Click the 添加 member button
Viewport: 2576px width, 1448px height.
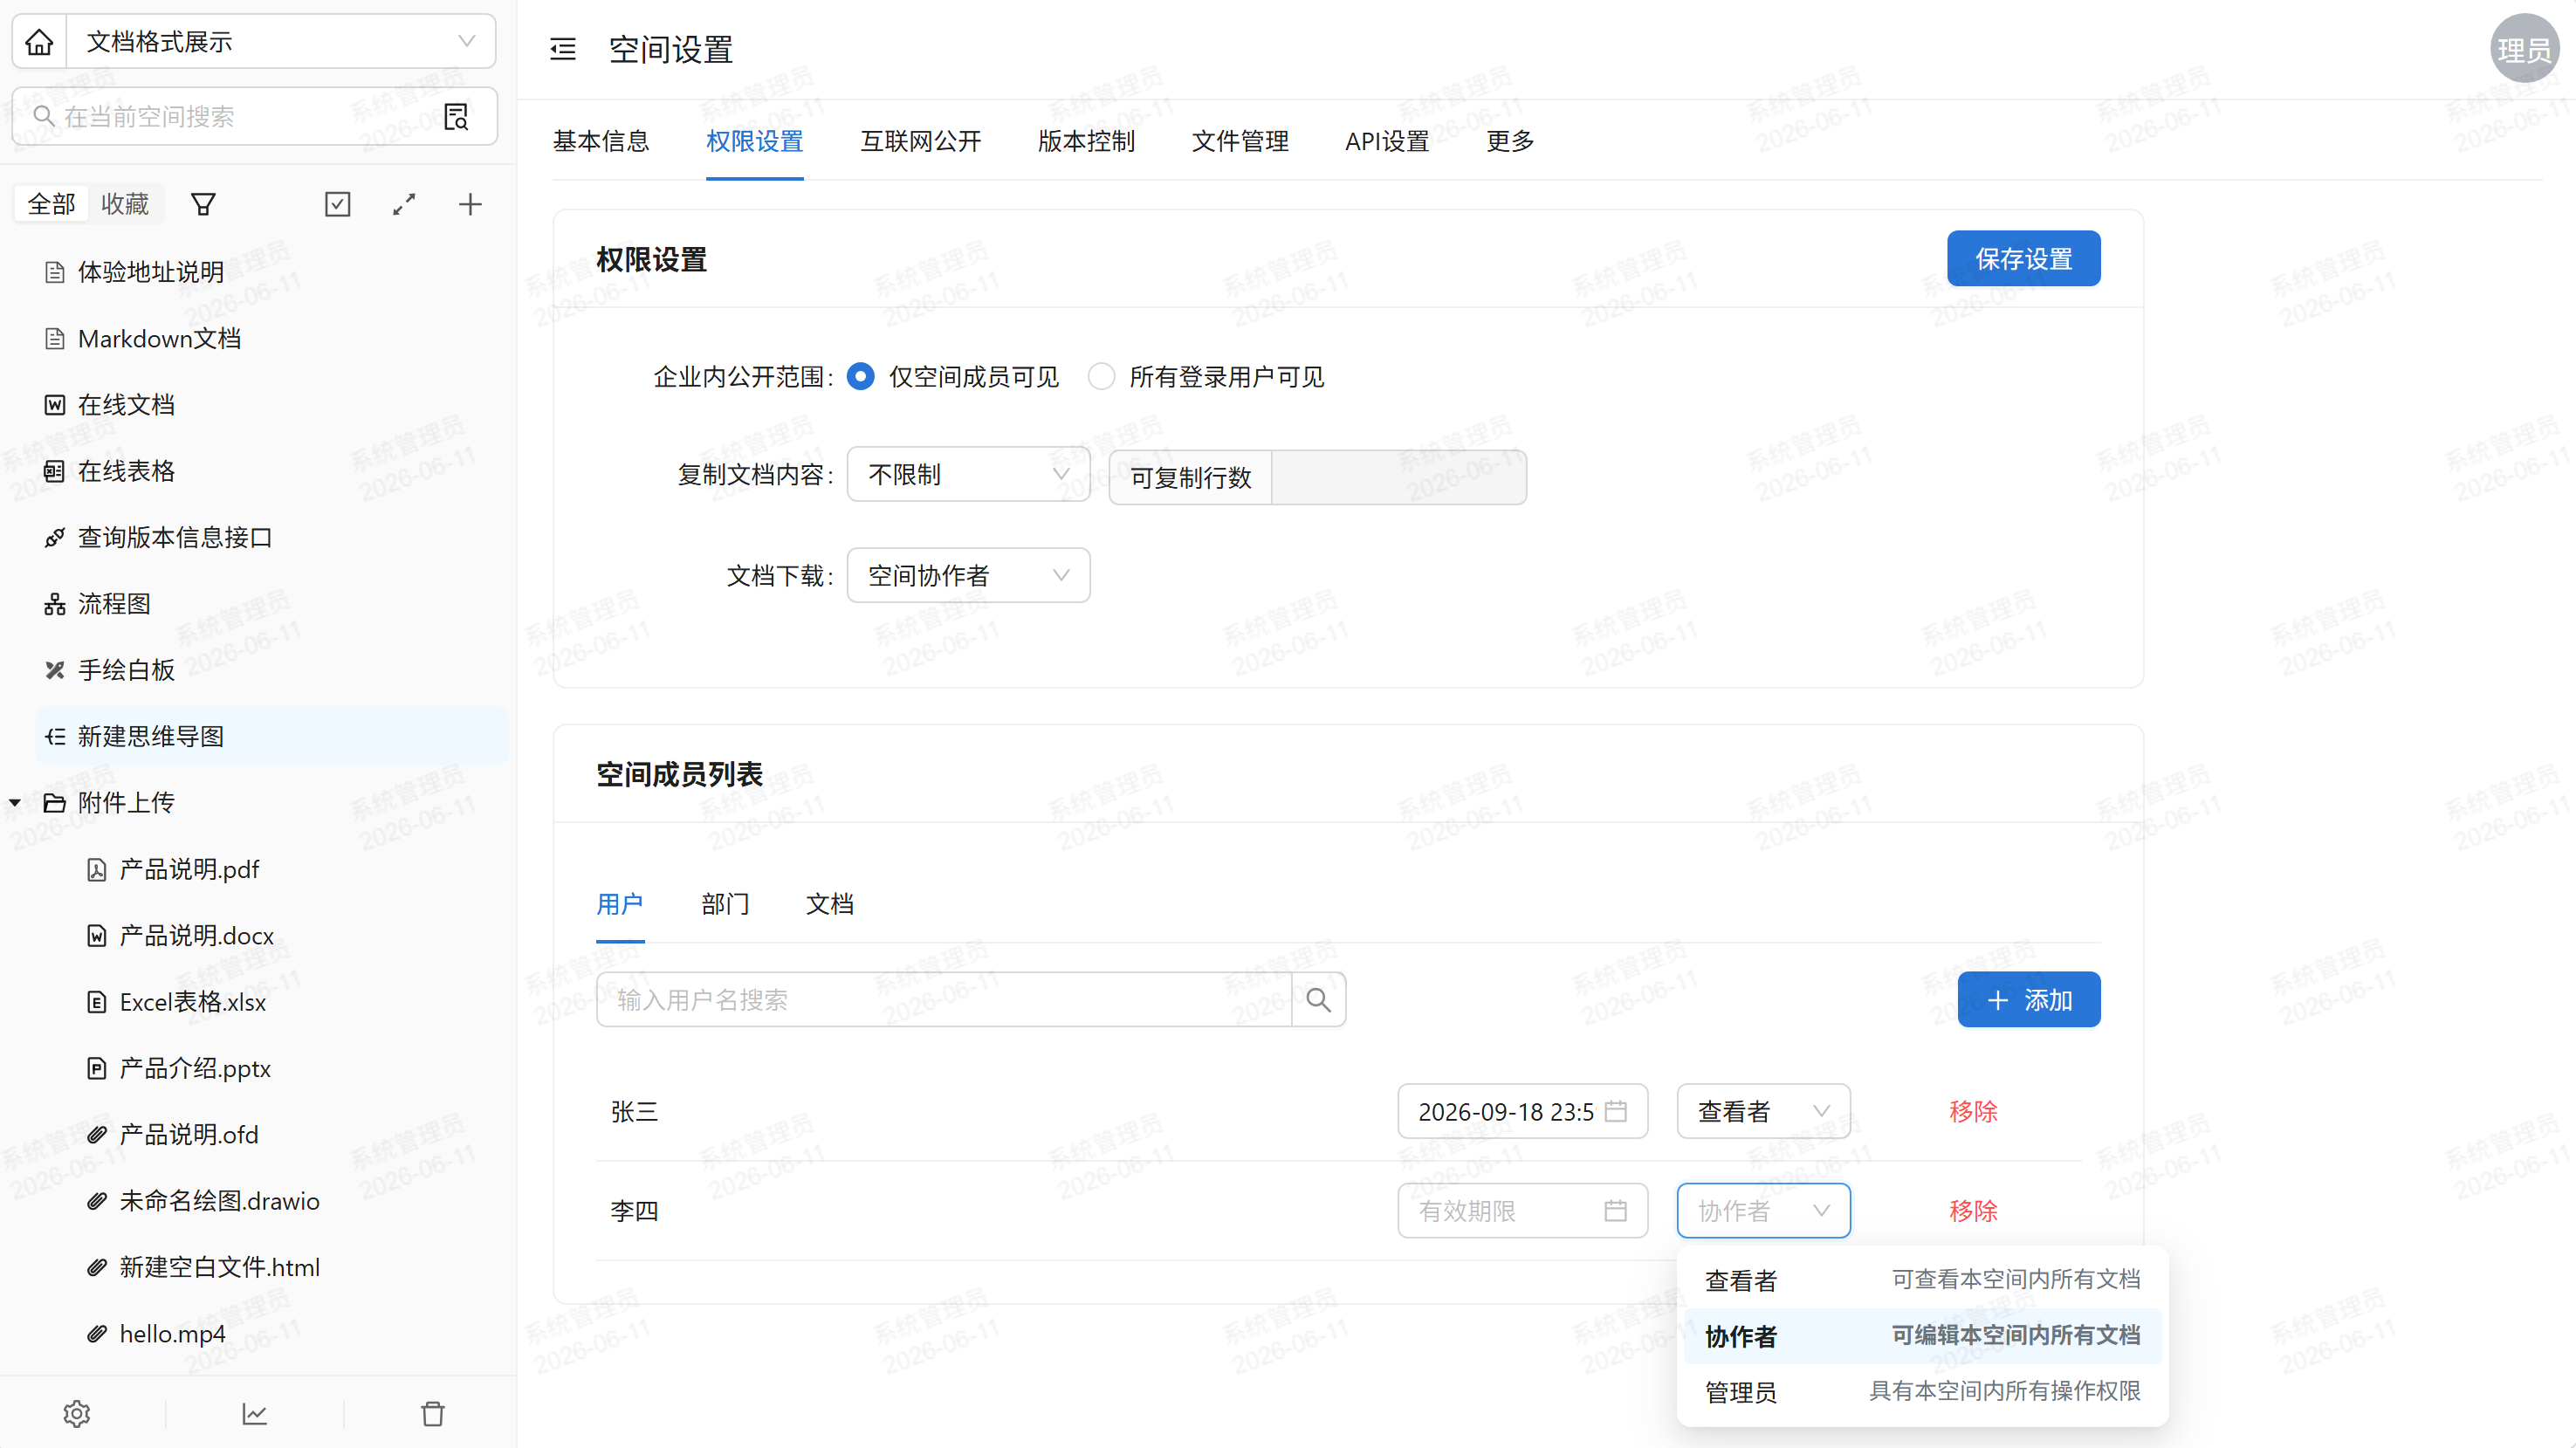point(2029,1000)
